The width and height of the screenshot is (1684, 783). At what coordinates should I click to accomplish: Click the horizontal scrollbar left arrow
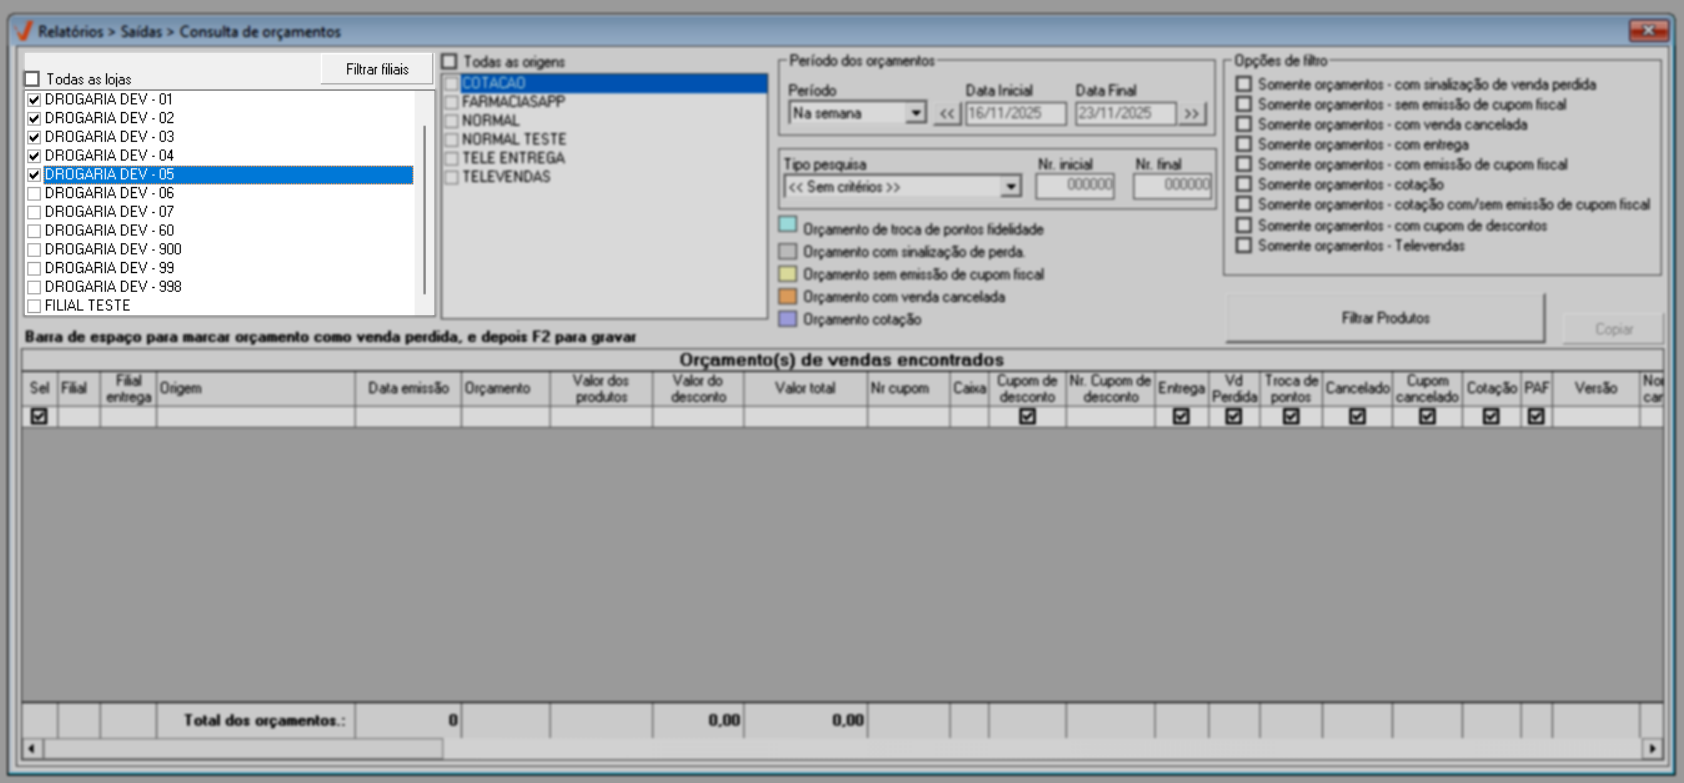point(32,748)
